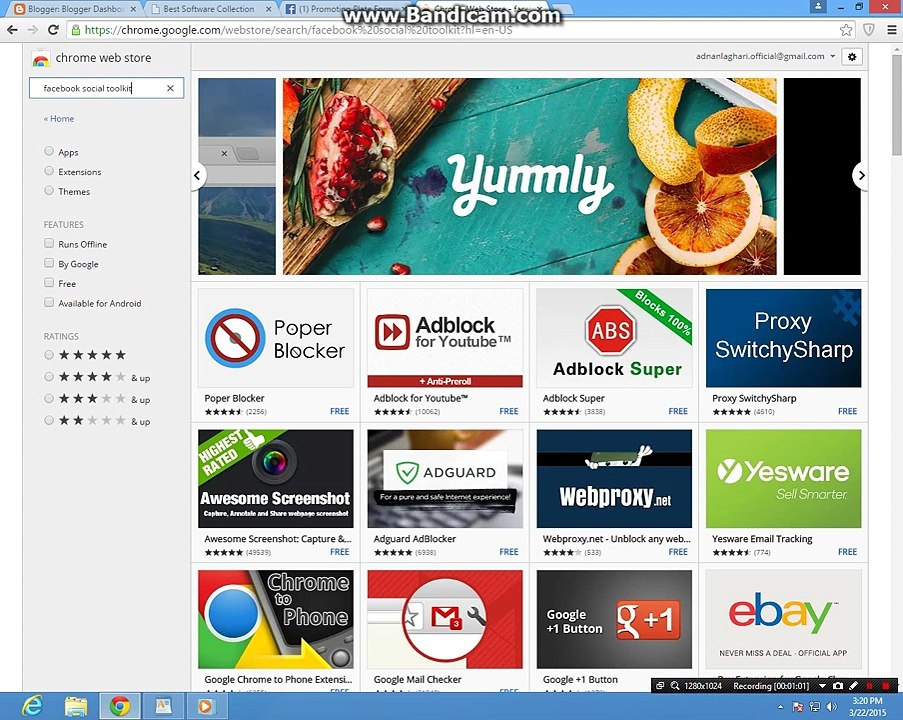
Task: Show next banner in the carousel
Action: (860, 175)
